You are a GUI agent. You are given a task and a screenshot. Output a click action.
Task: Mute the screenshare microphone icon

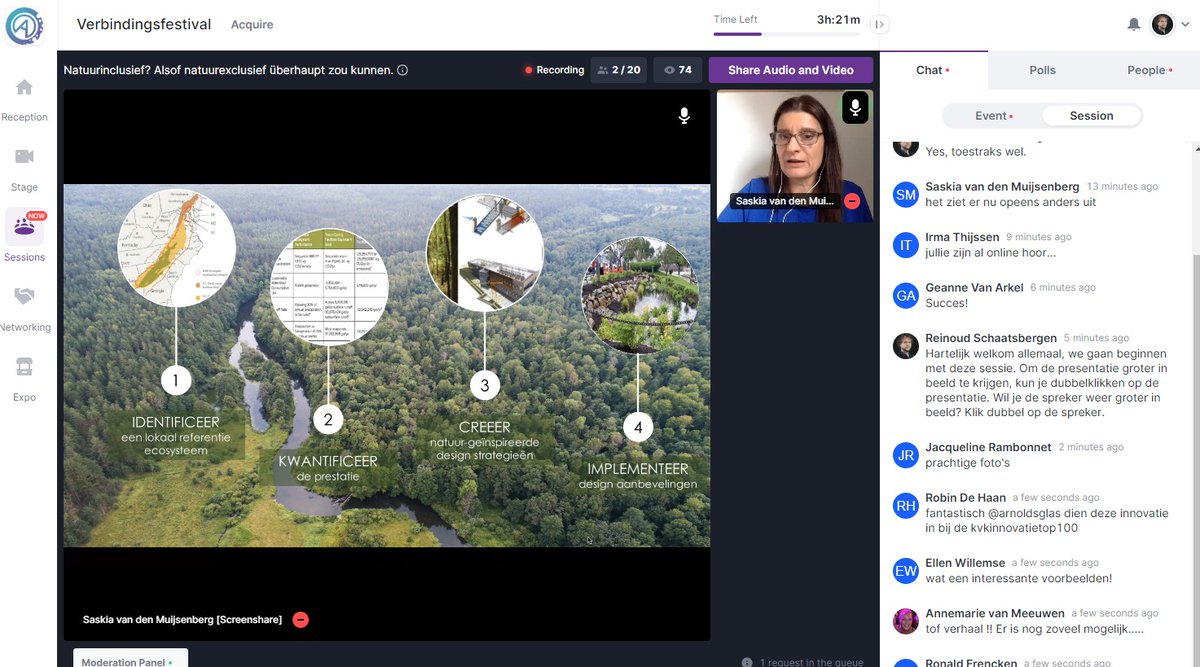[684, 116]
